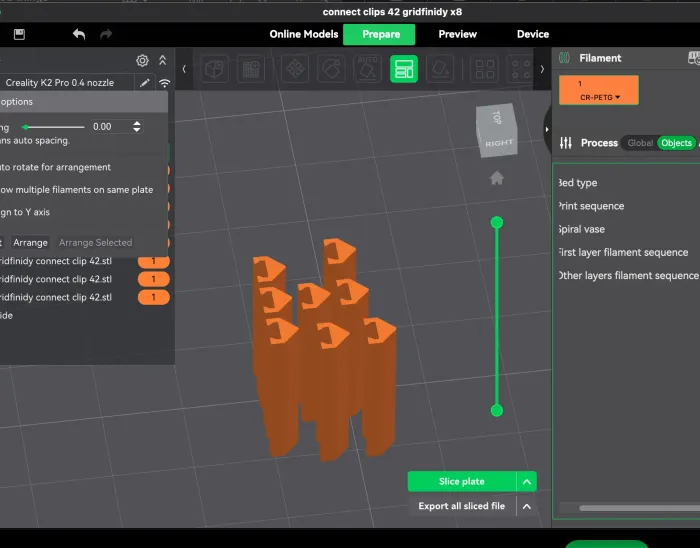Image resolution: width=700 pixels, height=548 pixels.
Task: Click the TOP face of the view cube
Action: click(x=496, y=118)
